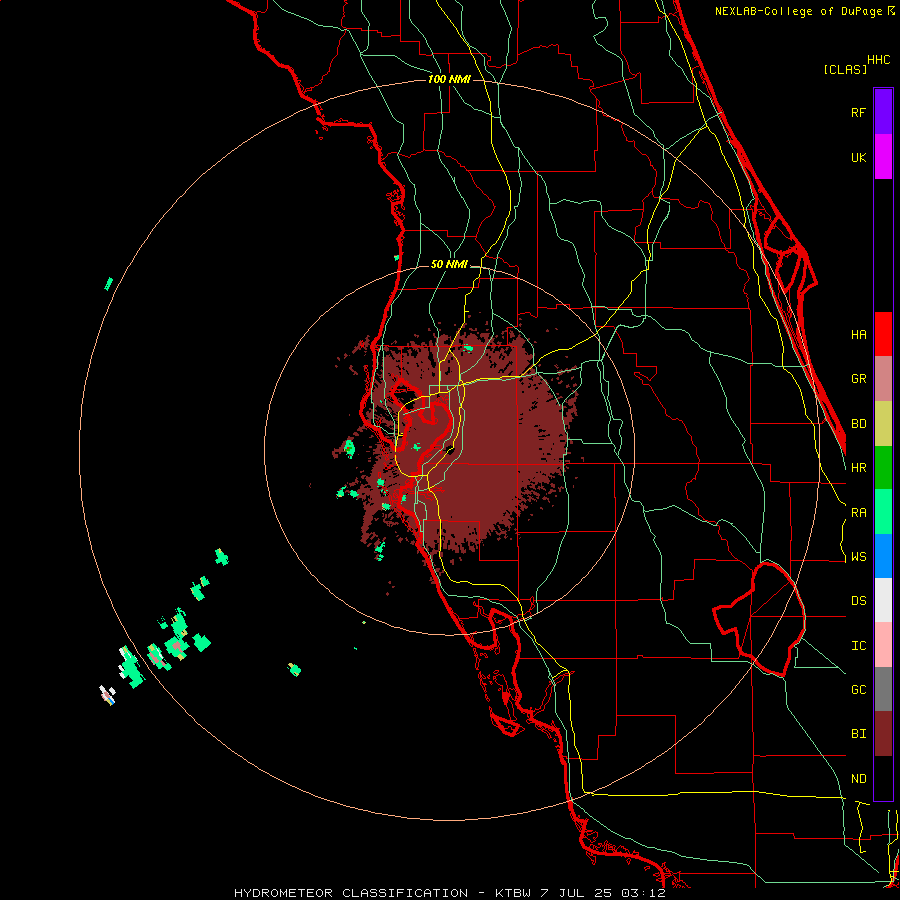Click the white DS legend color swatch

coord(883,600)
